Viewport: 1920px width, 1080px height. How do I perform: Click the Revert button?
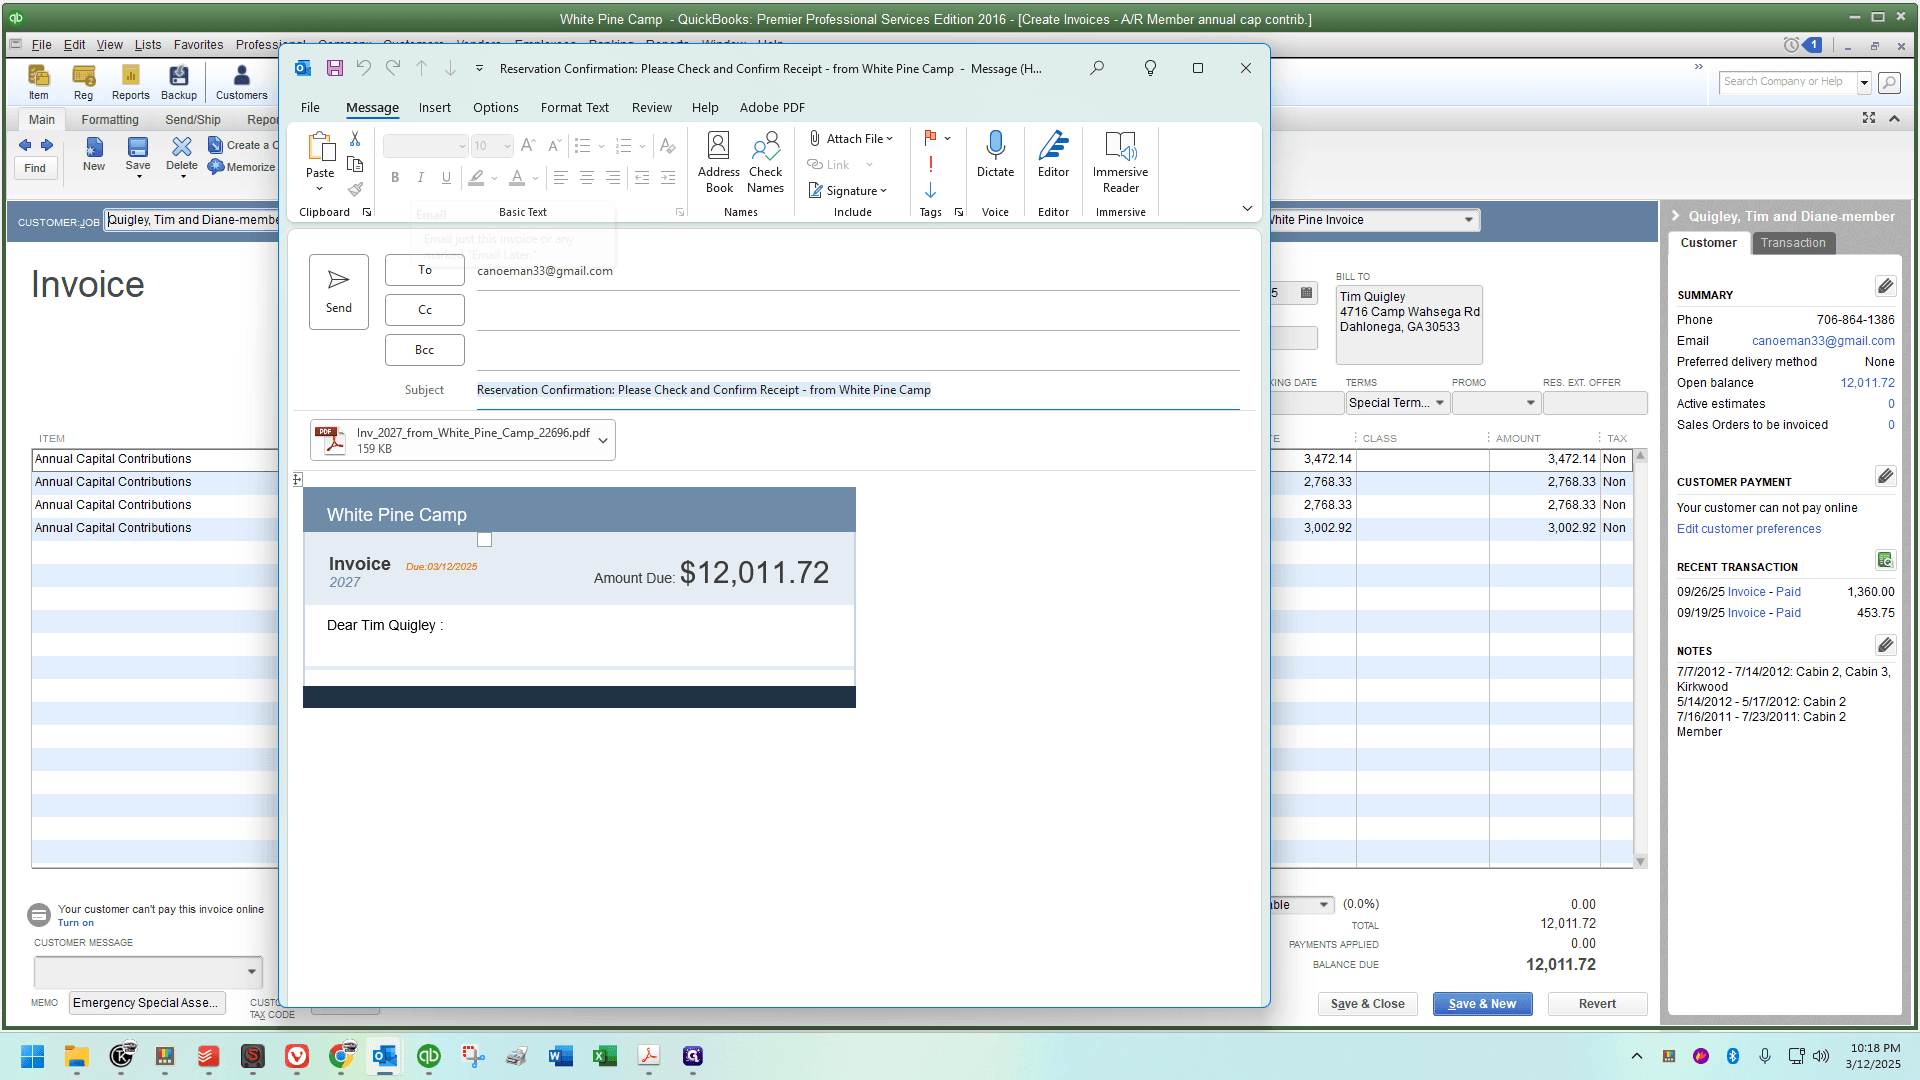[1598, 1004]
